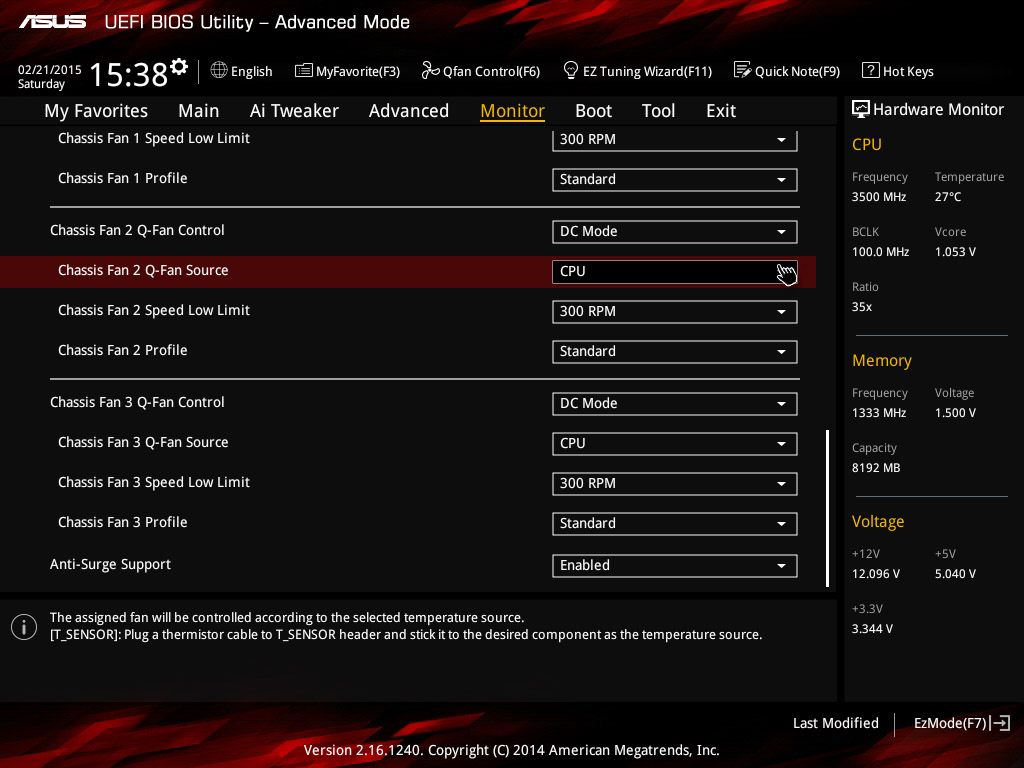
Task: Click the 15:38 clock time
Action: [129, 74]
